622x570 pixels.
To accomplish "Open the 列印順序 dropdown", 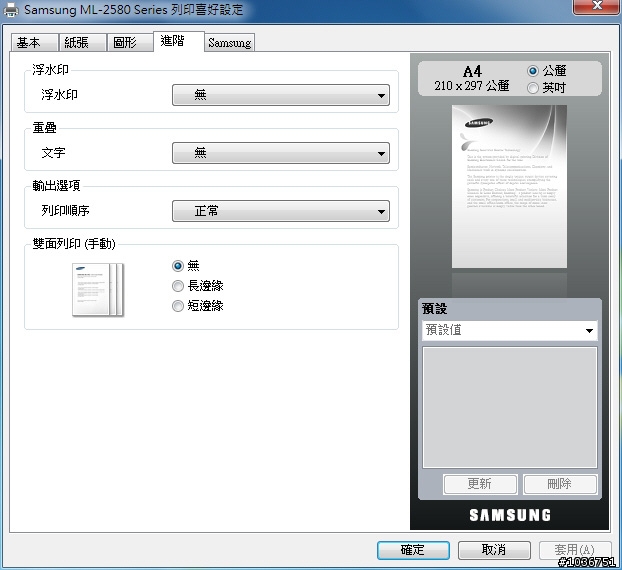I will tap(281, 211).
